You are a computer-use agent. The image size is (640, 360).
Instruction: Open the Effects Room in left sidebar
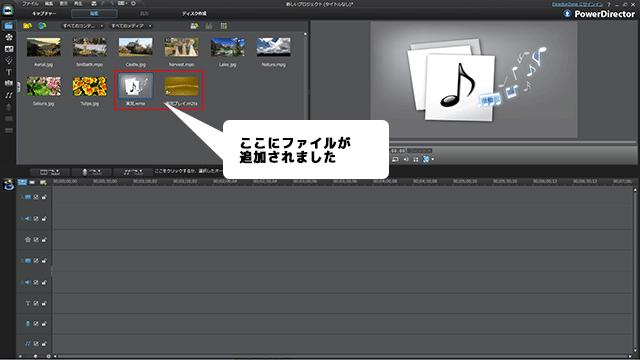[9, 37]
